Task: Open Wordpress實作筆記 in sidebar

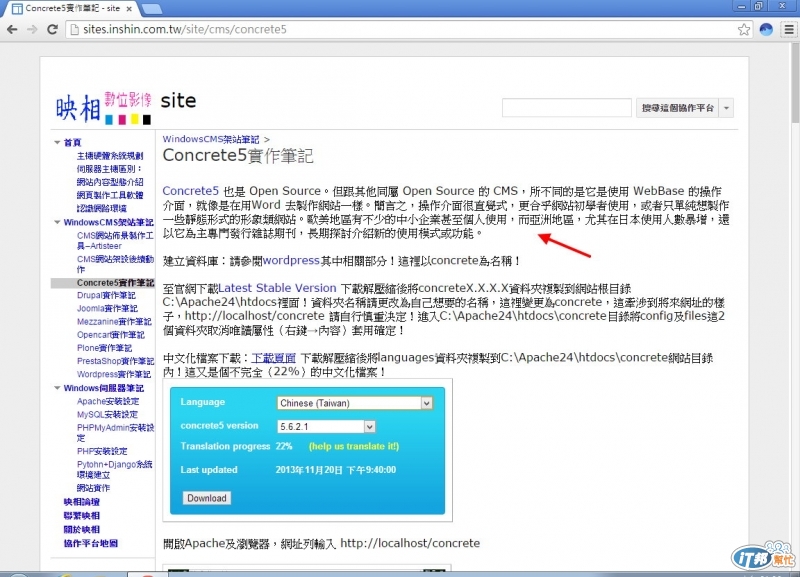Action: click(114, 374)
